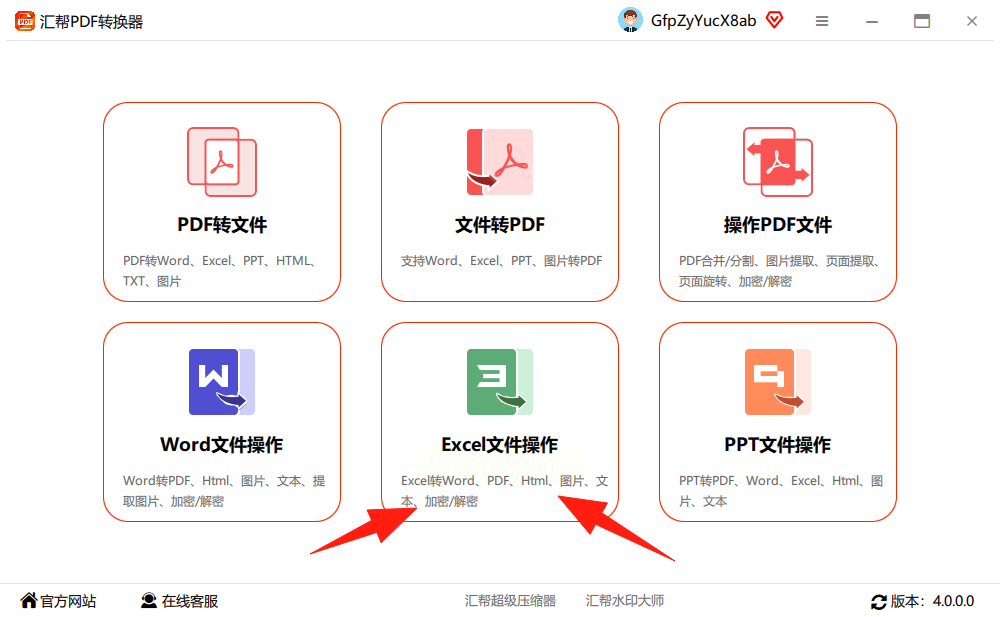Viewport: 1000px width, 617px height.
Task: Click the version refresh icon
Action: [879, 601]
